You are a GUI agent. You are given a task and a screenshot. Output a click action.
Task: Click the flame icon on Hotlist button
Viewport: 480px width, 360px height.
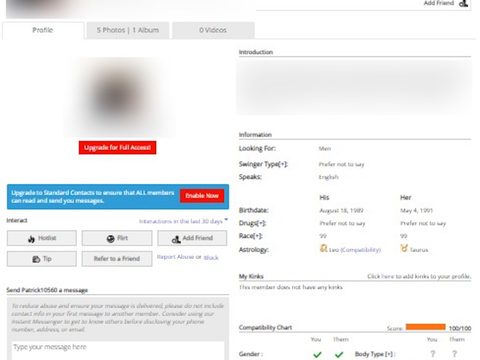31,239
